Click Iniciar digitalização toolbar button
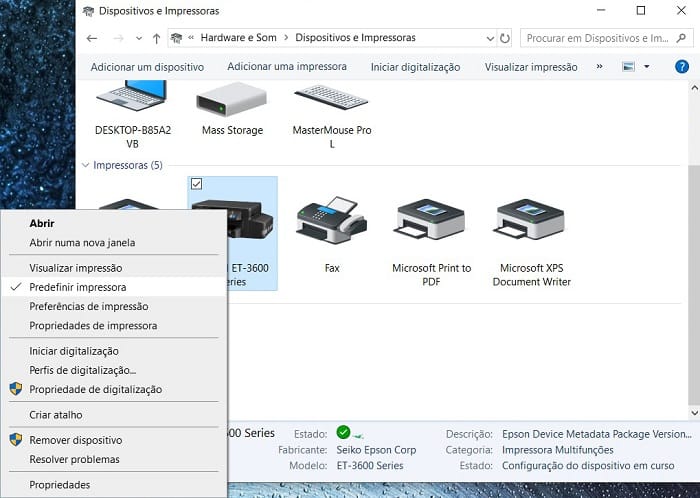 pos(415,67)
